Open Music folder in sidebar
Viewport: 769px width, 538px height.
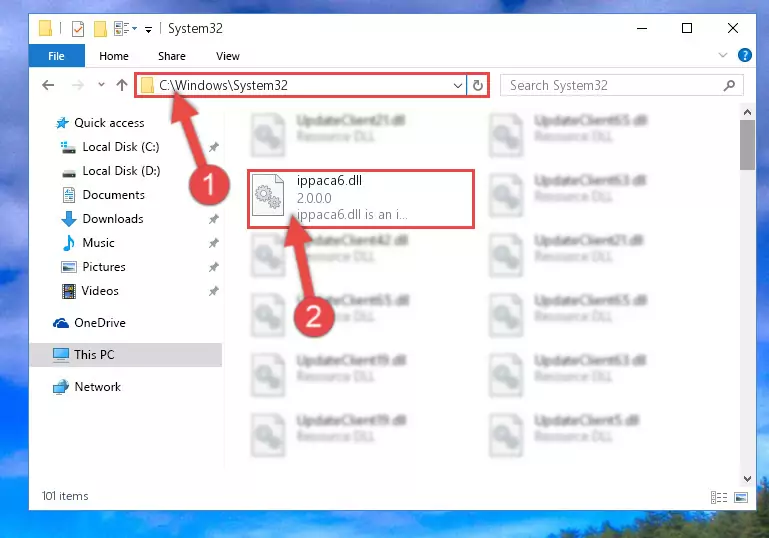tap(98, 243)
